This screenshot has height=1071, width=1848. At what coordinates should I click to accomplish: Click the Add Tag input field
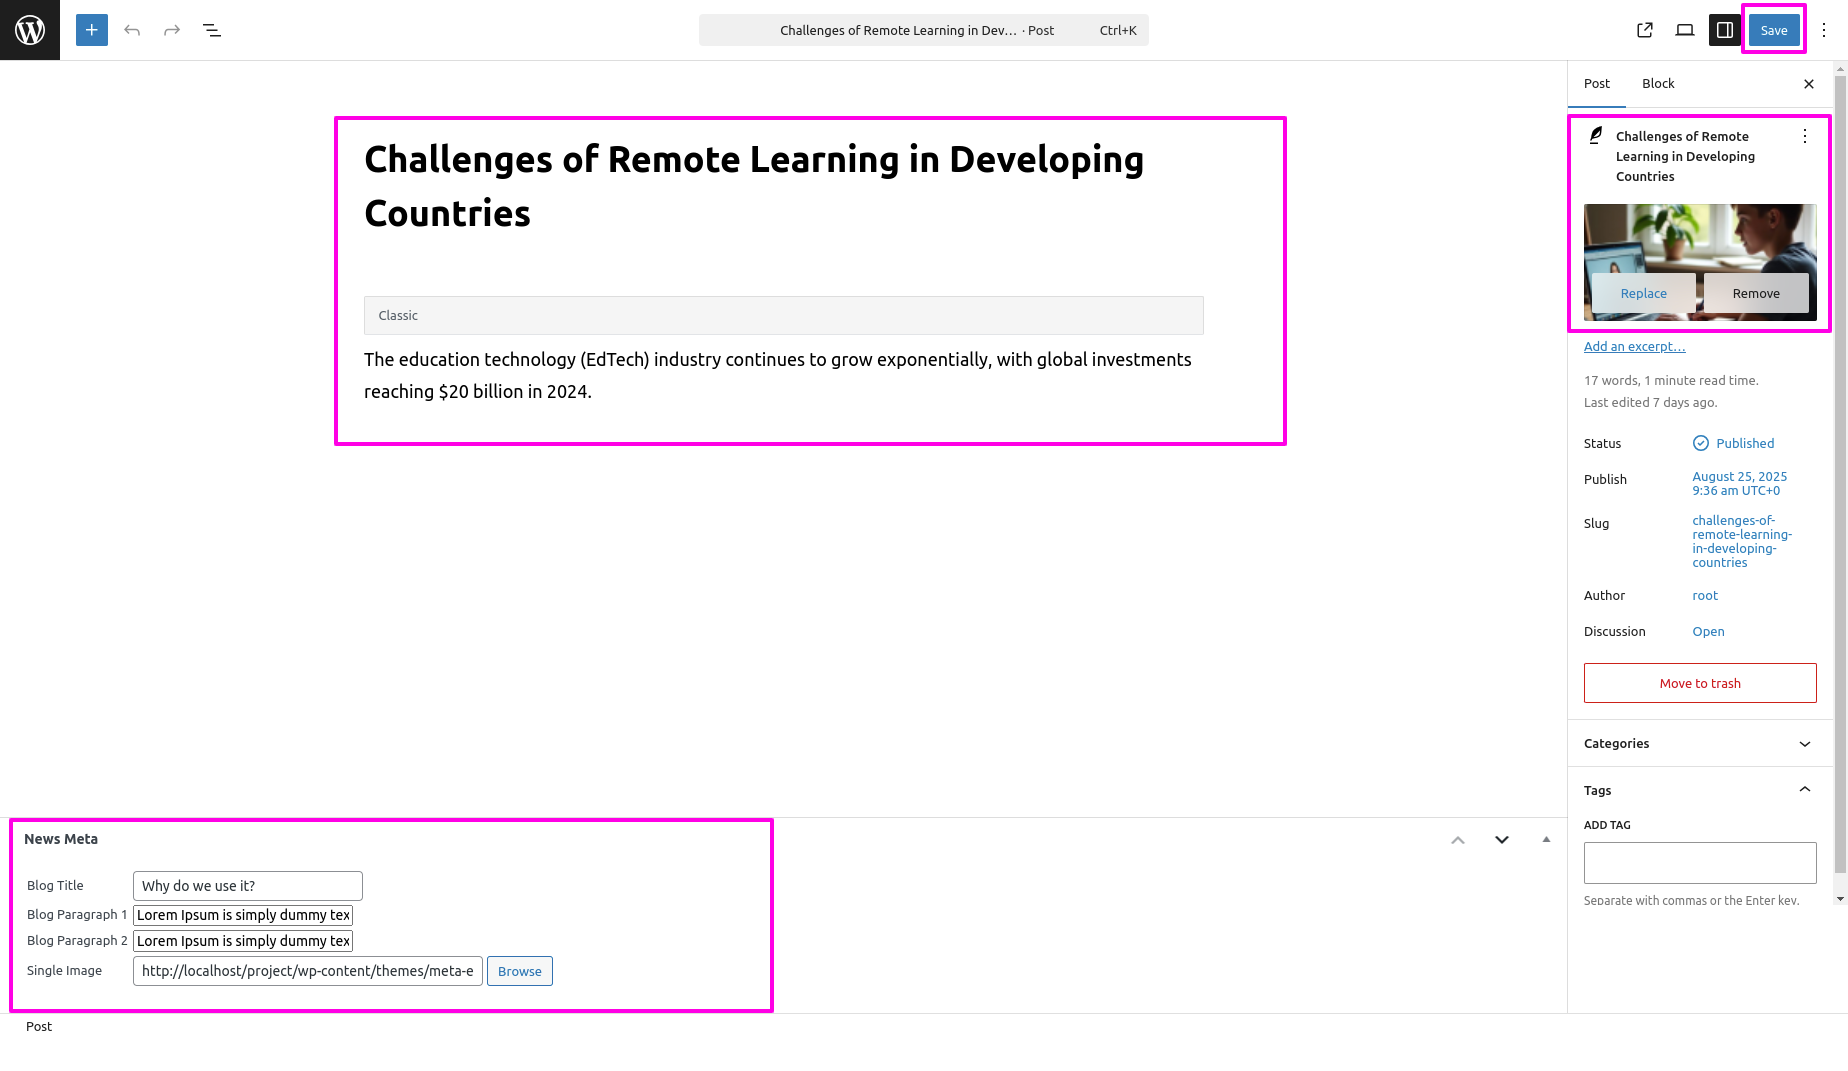click(1700, 863)
